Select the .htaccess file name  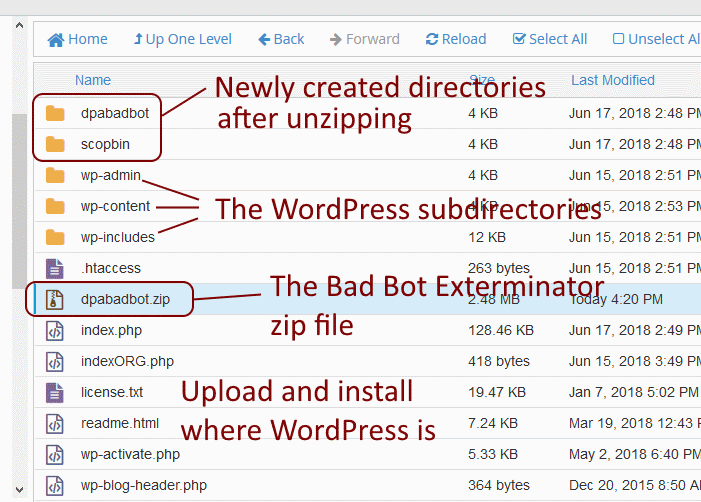[111, 268]
